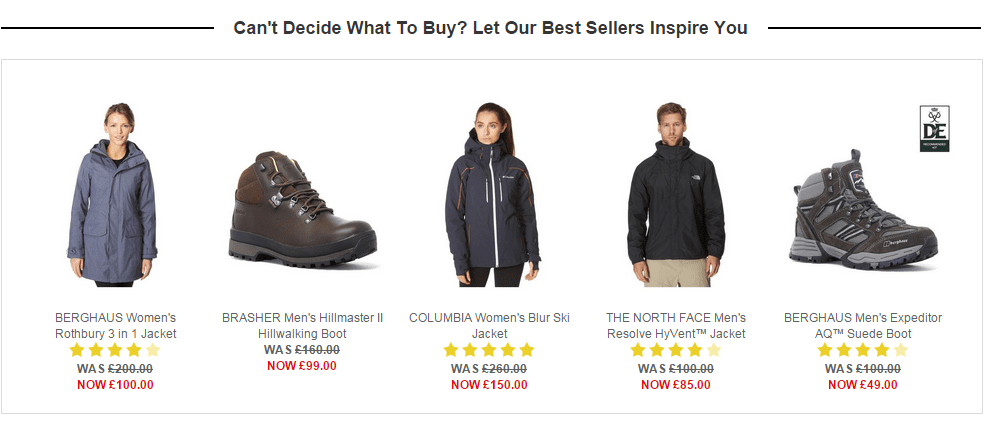Click star rating under Berghaus Expeditor Boot
This screenshot has width=994, height=433.
[x=863, y=351]
